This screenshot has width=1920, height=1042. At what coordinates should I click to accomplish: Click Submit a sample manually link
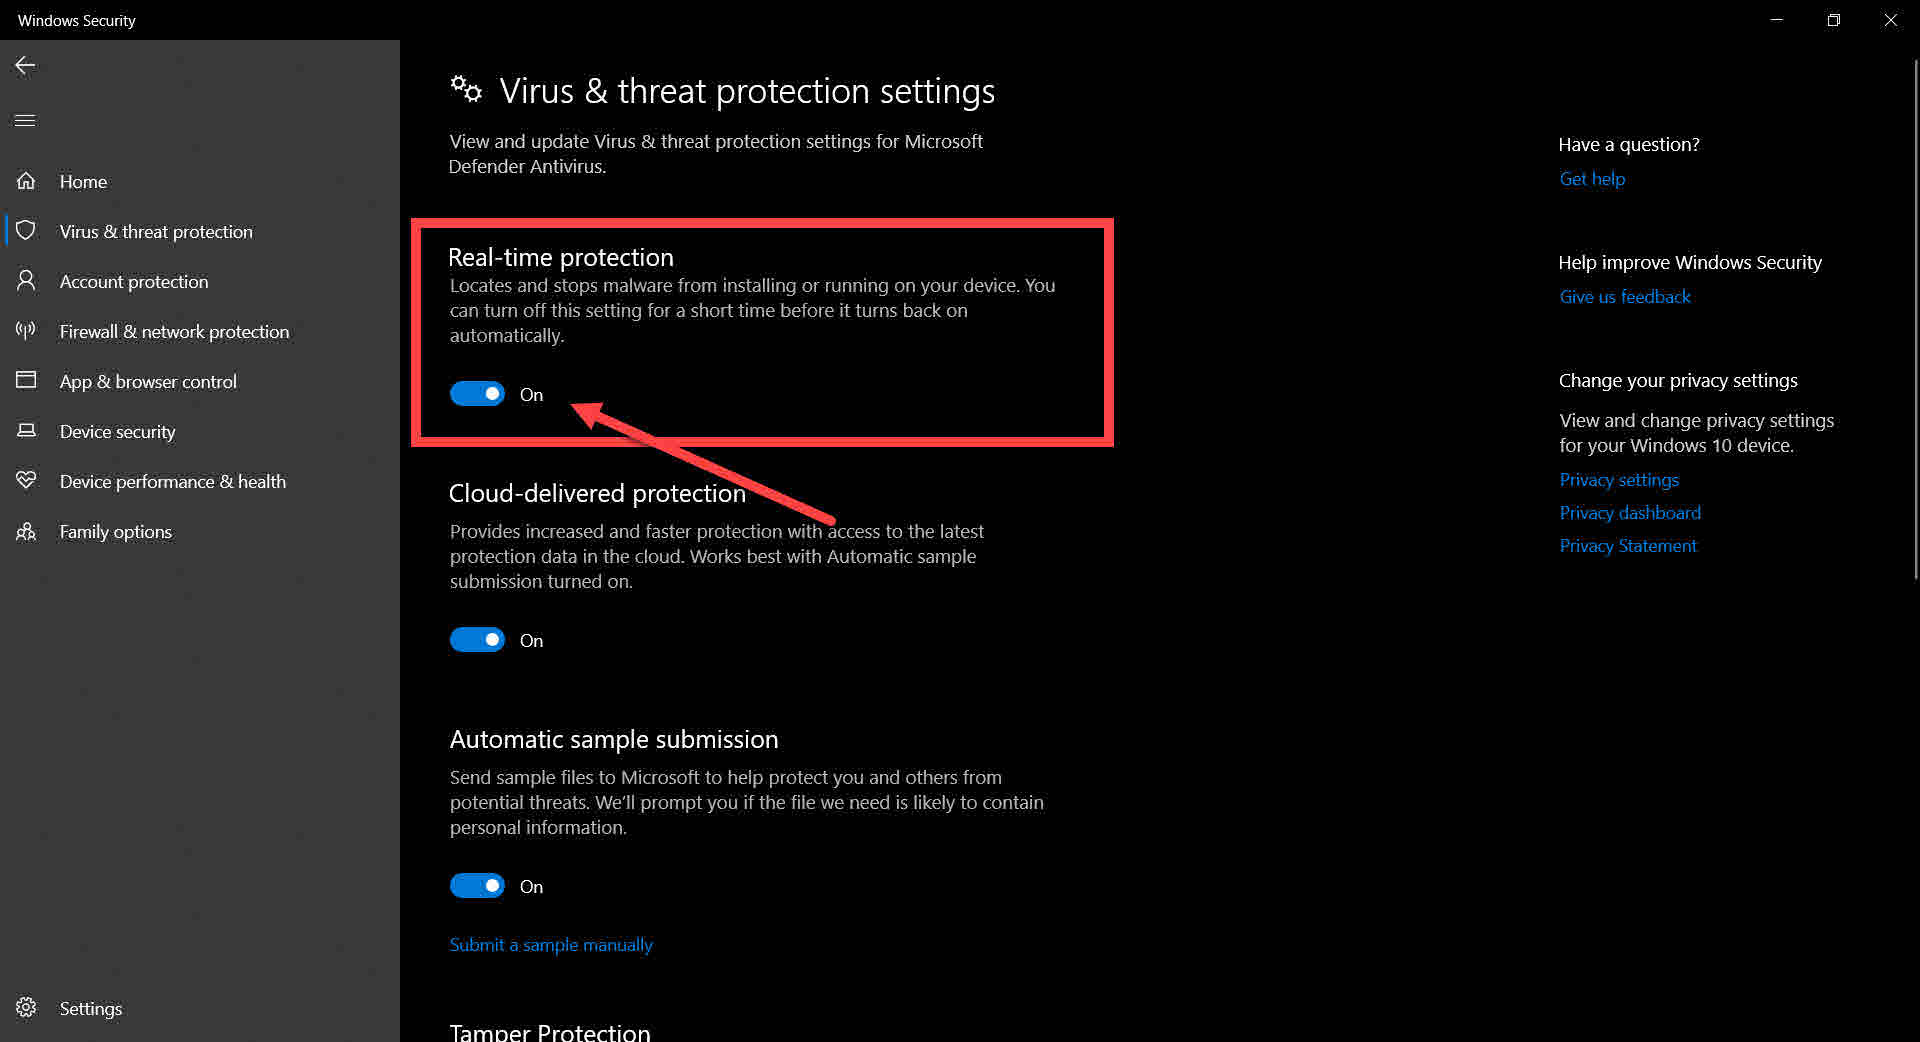coord(551,944)
